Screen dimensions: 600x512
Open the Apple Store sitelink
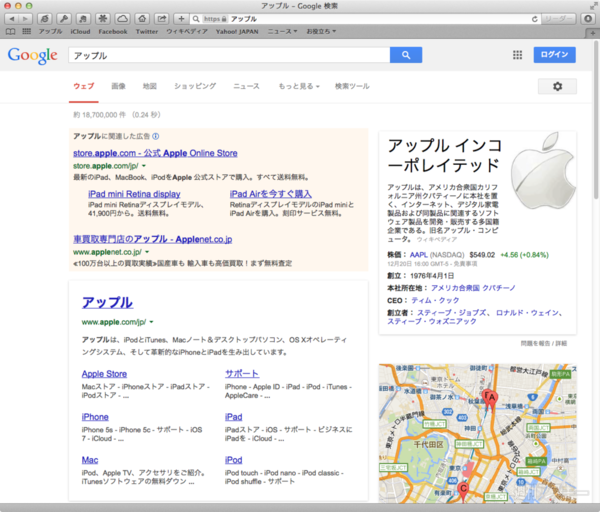pyautogui.click(x=104, y=374)
